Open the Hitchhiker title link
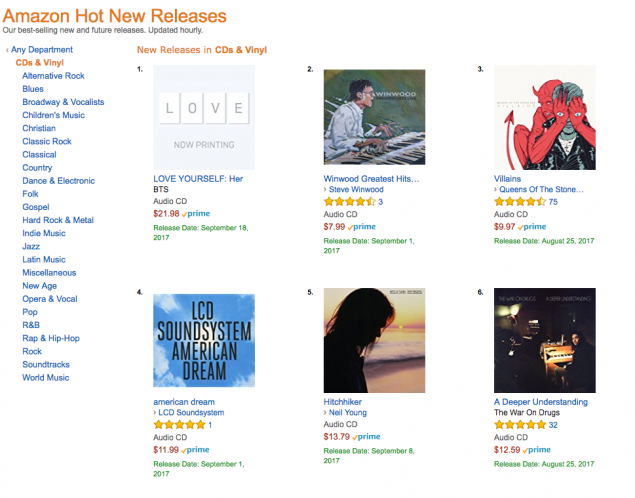Screen dimensions: 635x498 pyautogui.click(x=342, y=401)
